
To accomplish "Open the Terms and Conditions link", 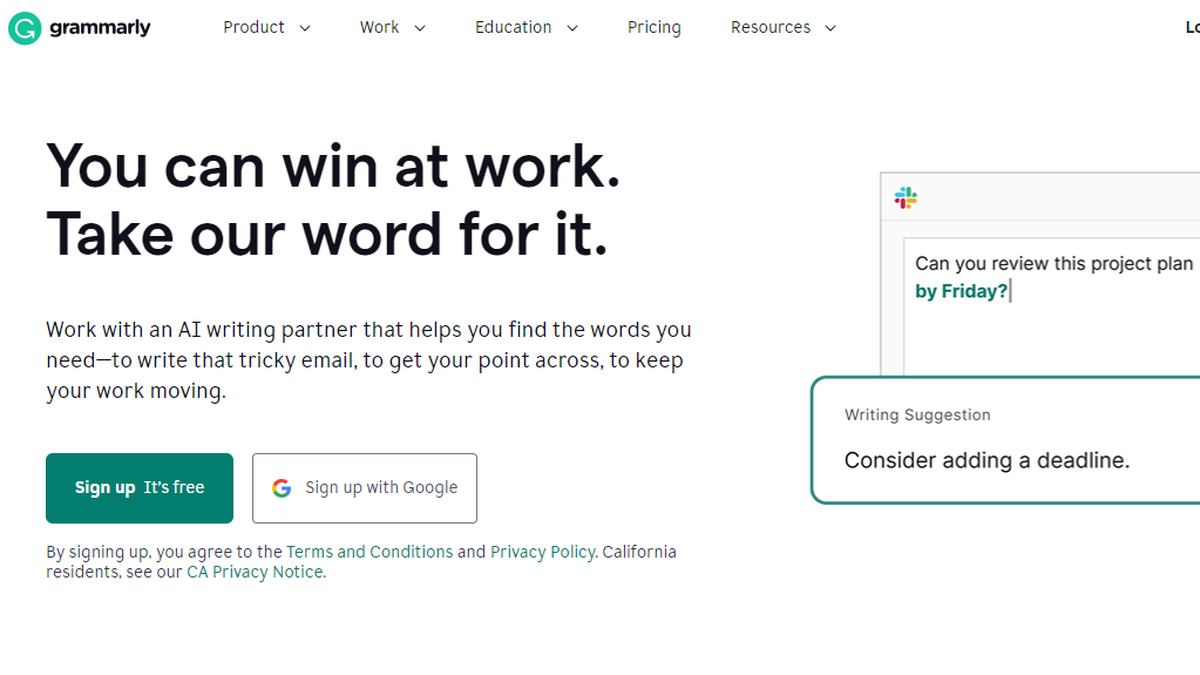I will pyautogui.click(x=369, y=551).
